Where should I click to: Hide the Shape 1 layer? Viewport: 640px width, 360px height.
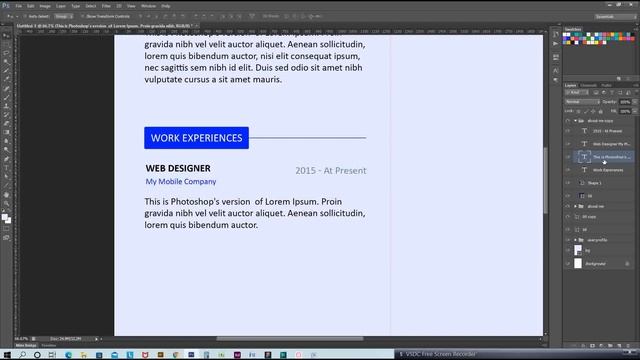[568, 183]
